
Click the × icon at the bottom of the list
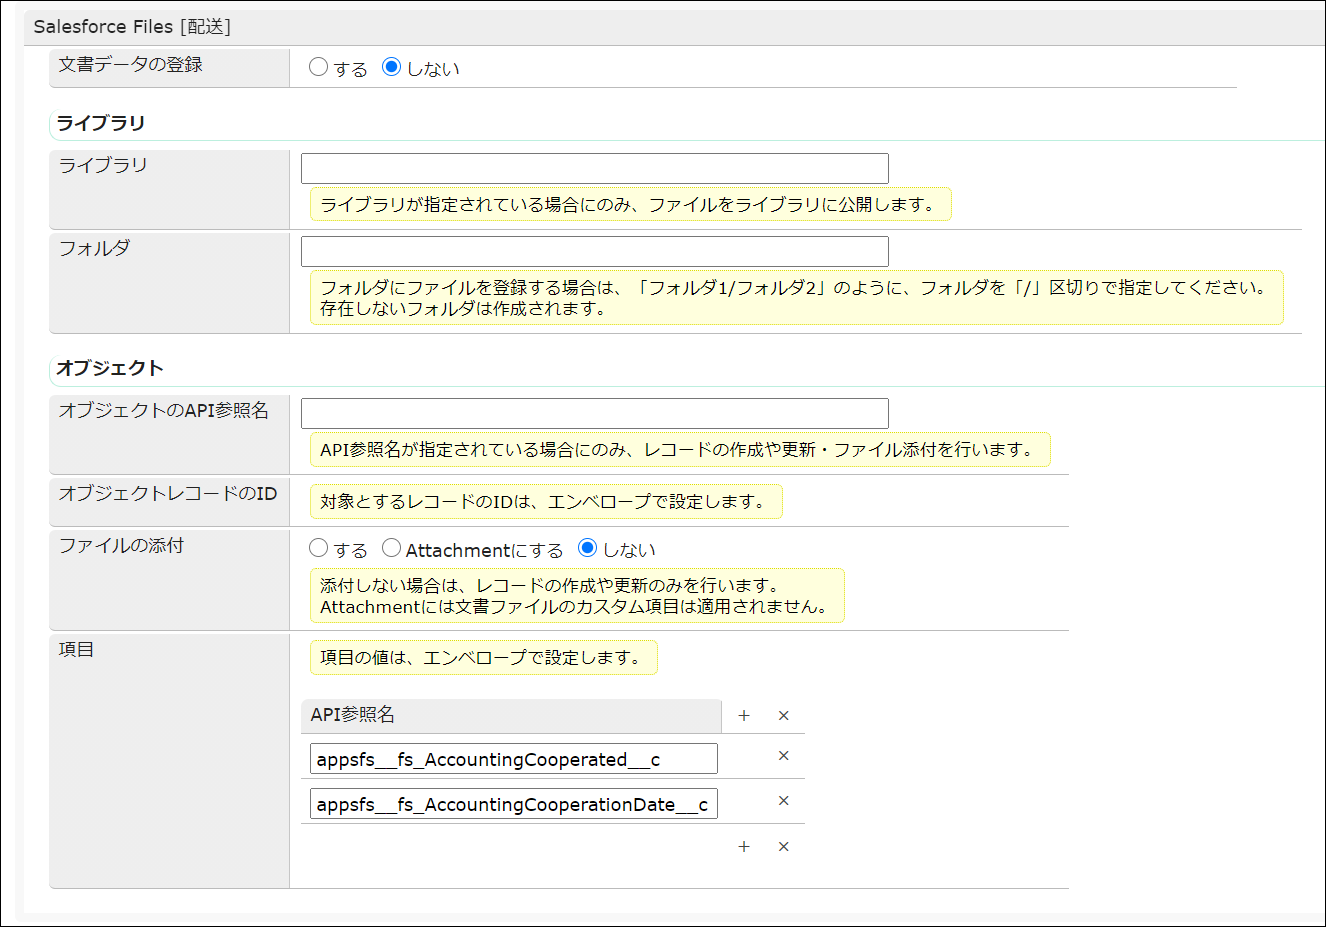tap(783, 846)
